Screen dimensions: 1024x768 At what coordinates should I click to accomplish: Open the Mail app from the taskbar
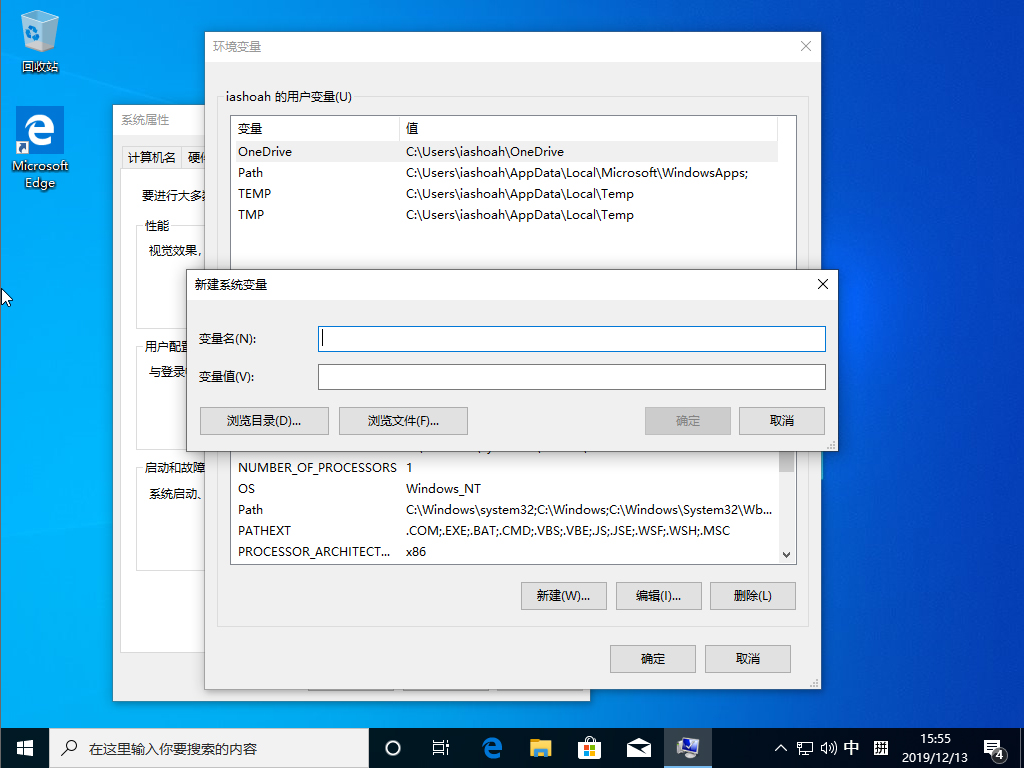click(639, 747)
